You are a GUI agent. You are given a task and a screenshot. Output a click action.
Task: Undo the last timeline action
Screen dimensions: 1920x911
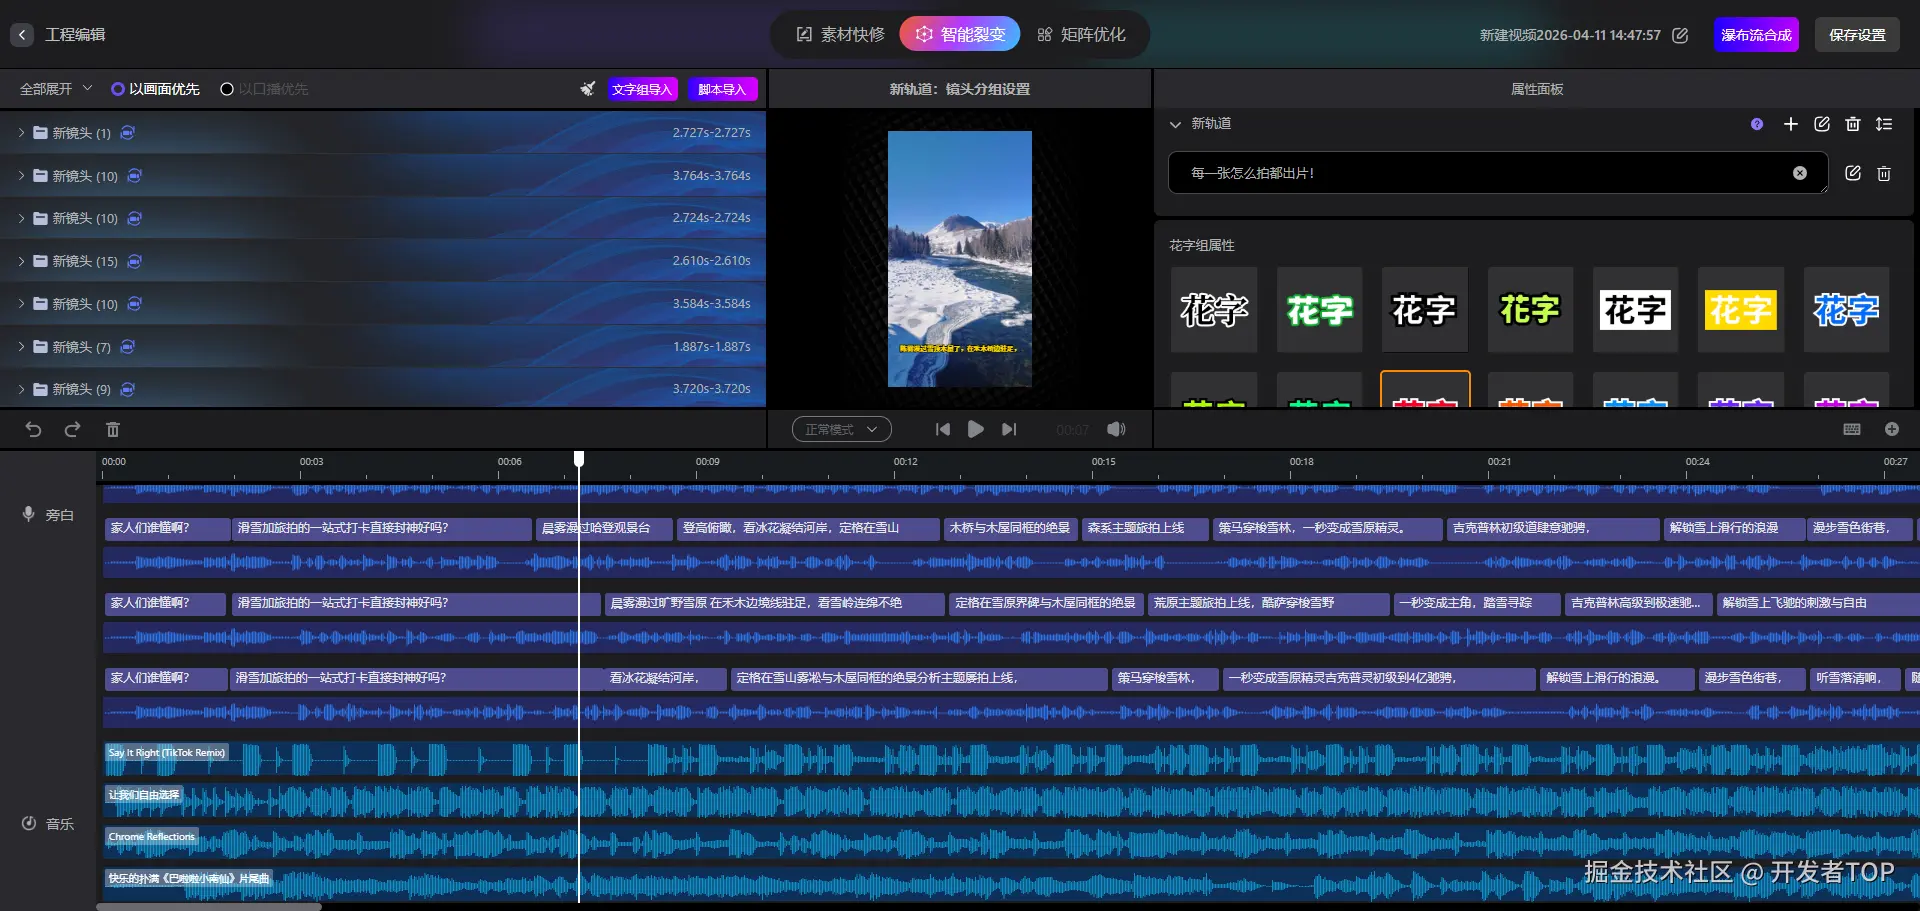tap(33, 429)
